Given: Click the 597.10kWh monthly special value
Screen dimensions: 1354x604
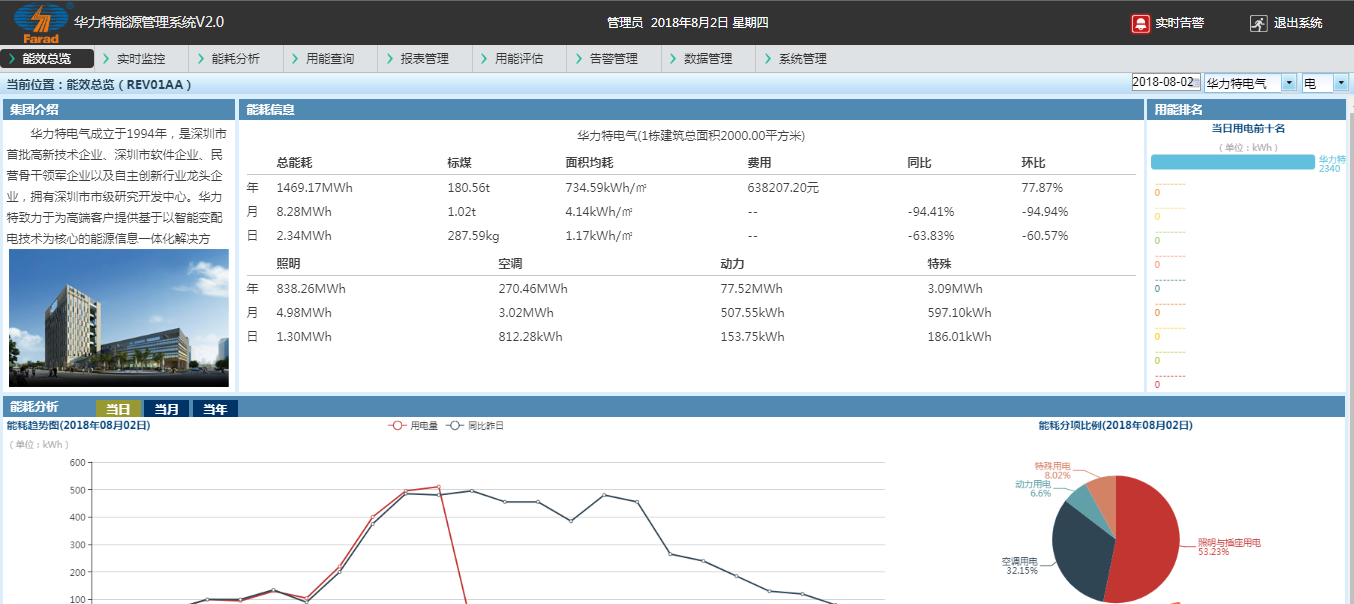Looking at the screenshot, I should (x=959, y=312).
